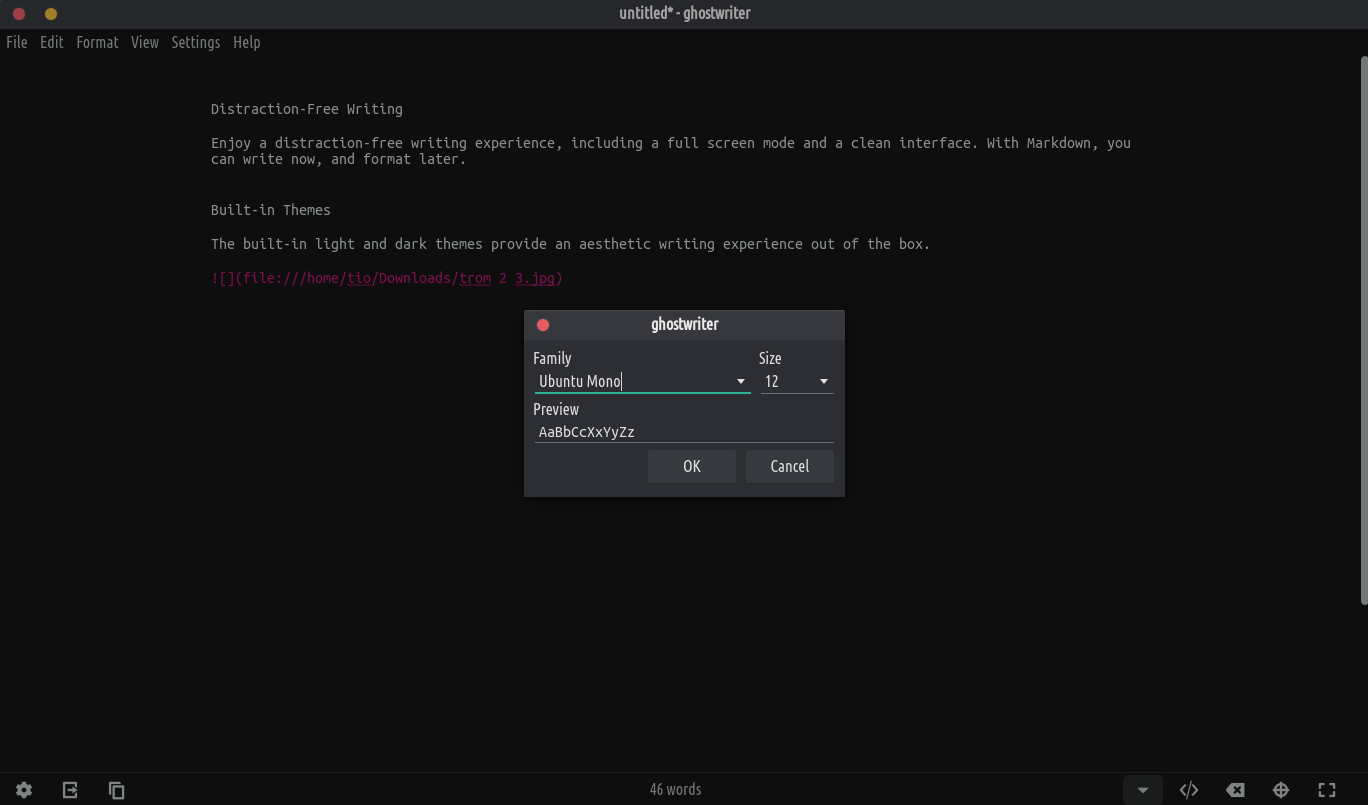This screenshot has height=805, width=1368.
Task: Click the editor vertical scrollbar
Action: click(1364, 330)
